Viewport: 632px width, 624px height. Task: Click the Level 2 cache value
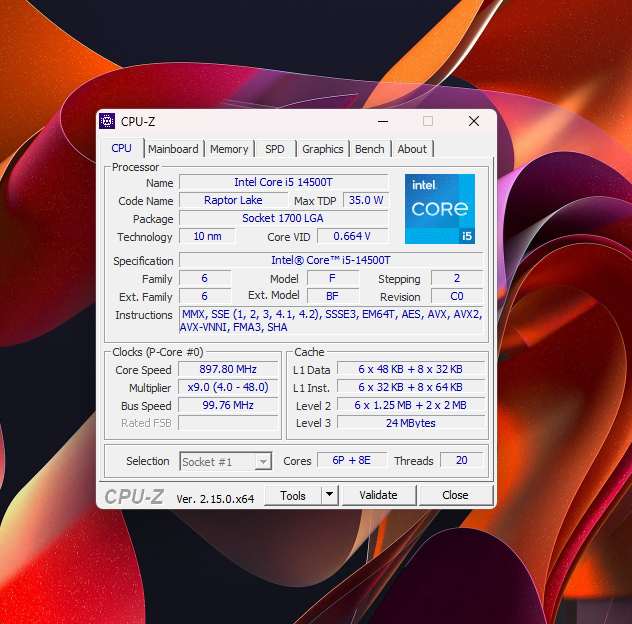click(x=411, y=405)
